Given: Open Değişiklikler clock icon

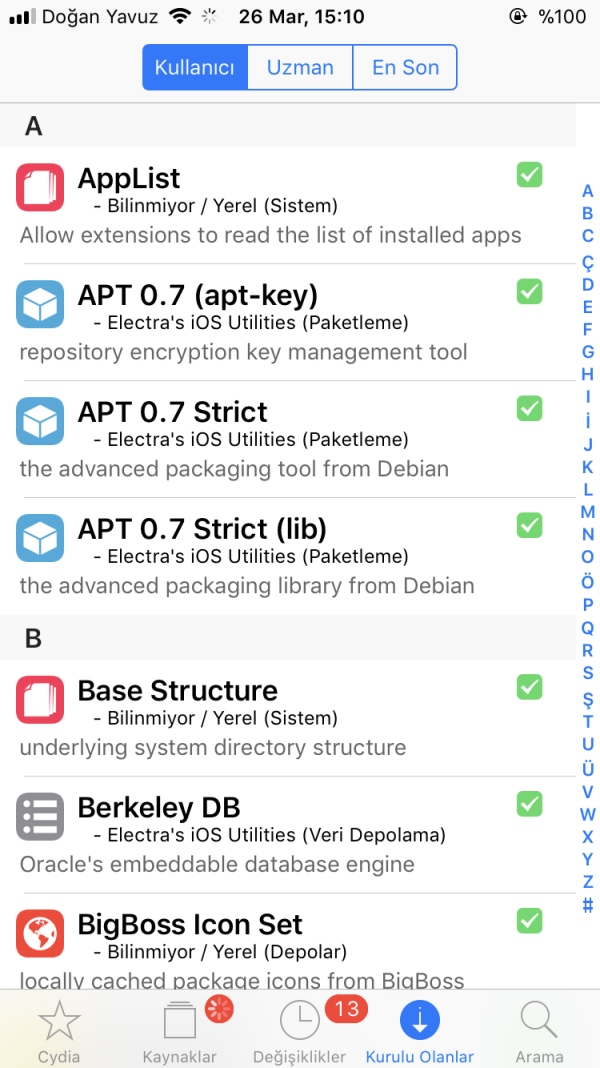Looking at the screenshot, I should 300,1021.
